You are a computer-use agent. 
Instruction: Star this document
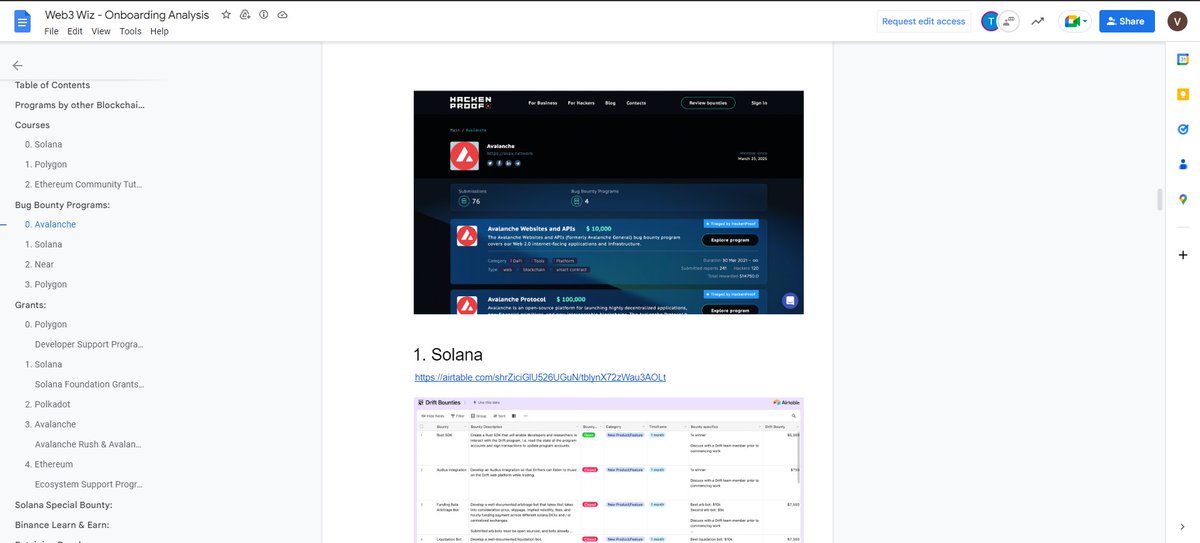pyautogui.click(x=226, y=15)
